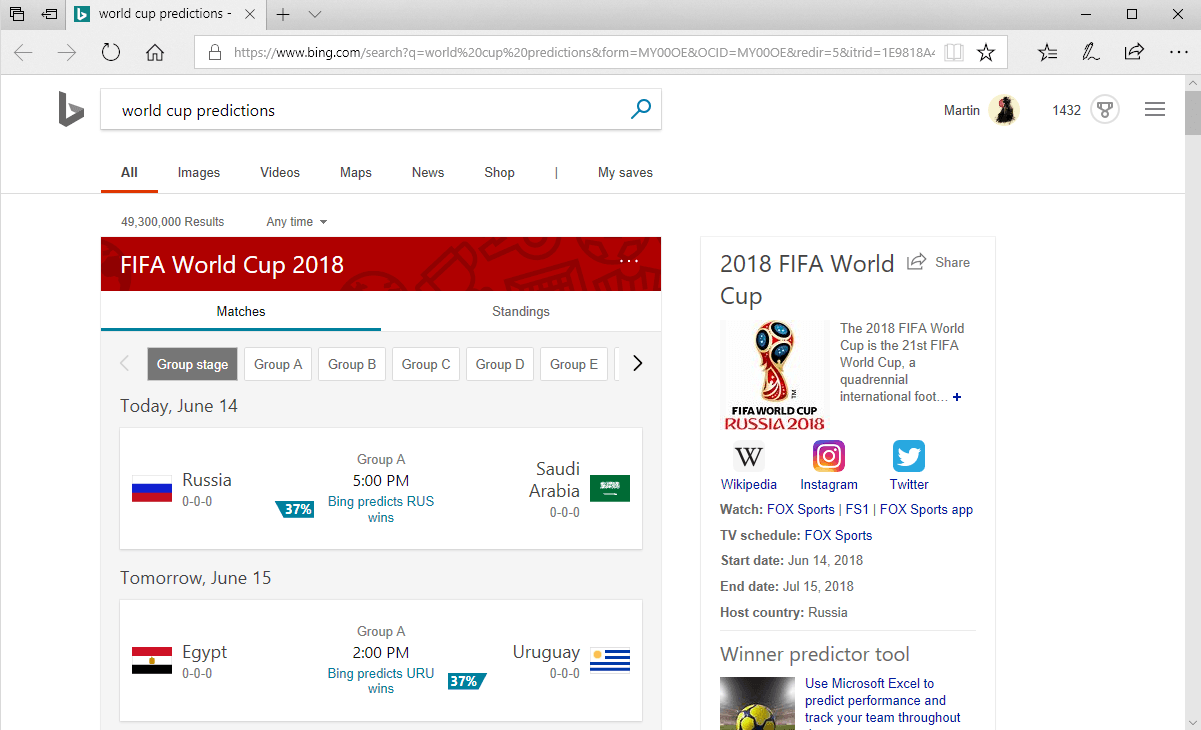Click Bing predicts URU wins text
The width and height of the screenshot is (1201, 730).
(x=381, y=681)
